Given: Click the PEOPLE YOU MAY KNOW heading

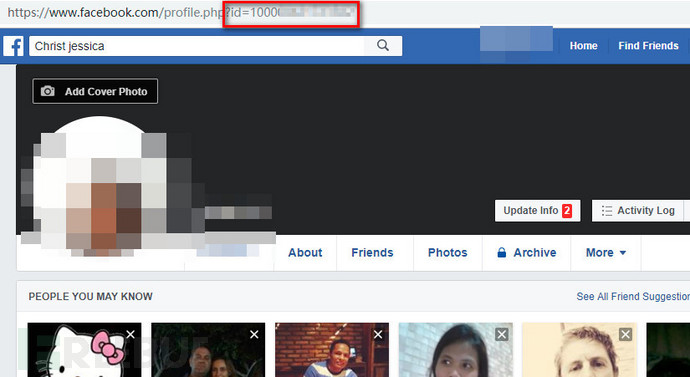Looking at the screenshot, I should [x=91, y=296].
